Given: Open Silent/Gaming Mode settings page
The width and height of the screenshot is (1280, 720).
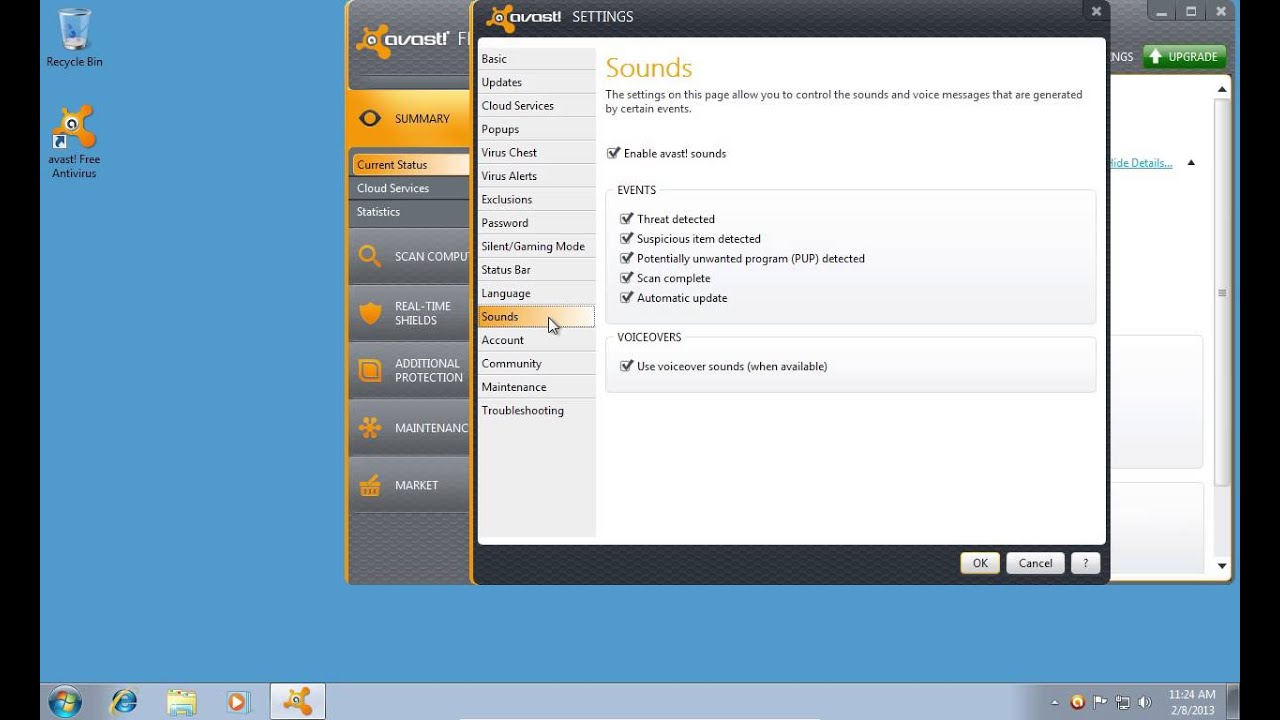Looking at the screenshot, I should [x=536, y=246].
